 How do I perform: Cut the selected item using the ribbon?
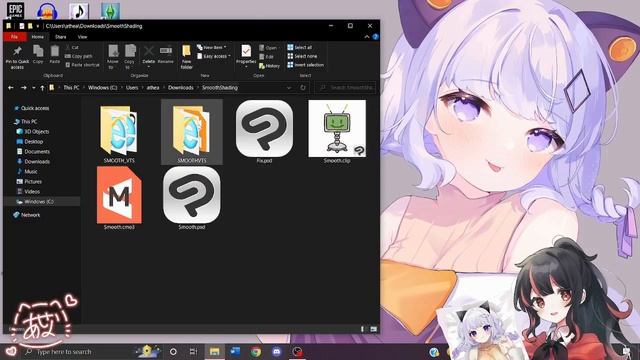(x=72, y=48)
